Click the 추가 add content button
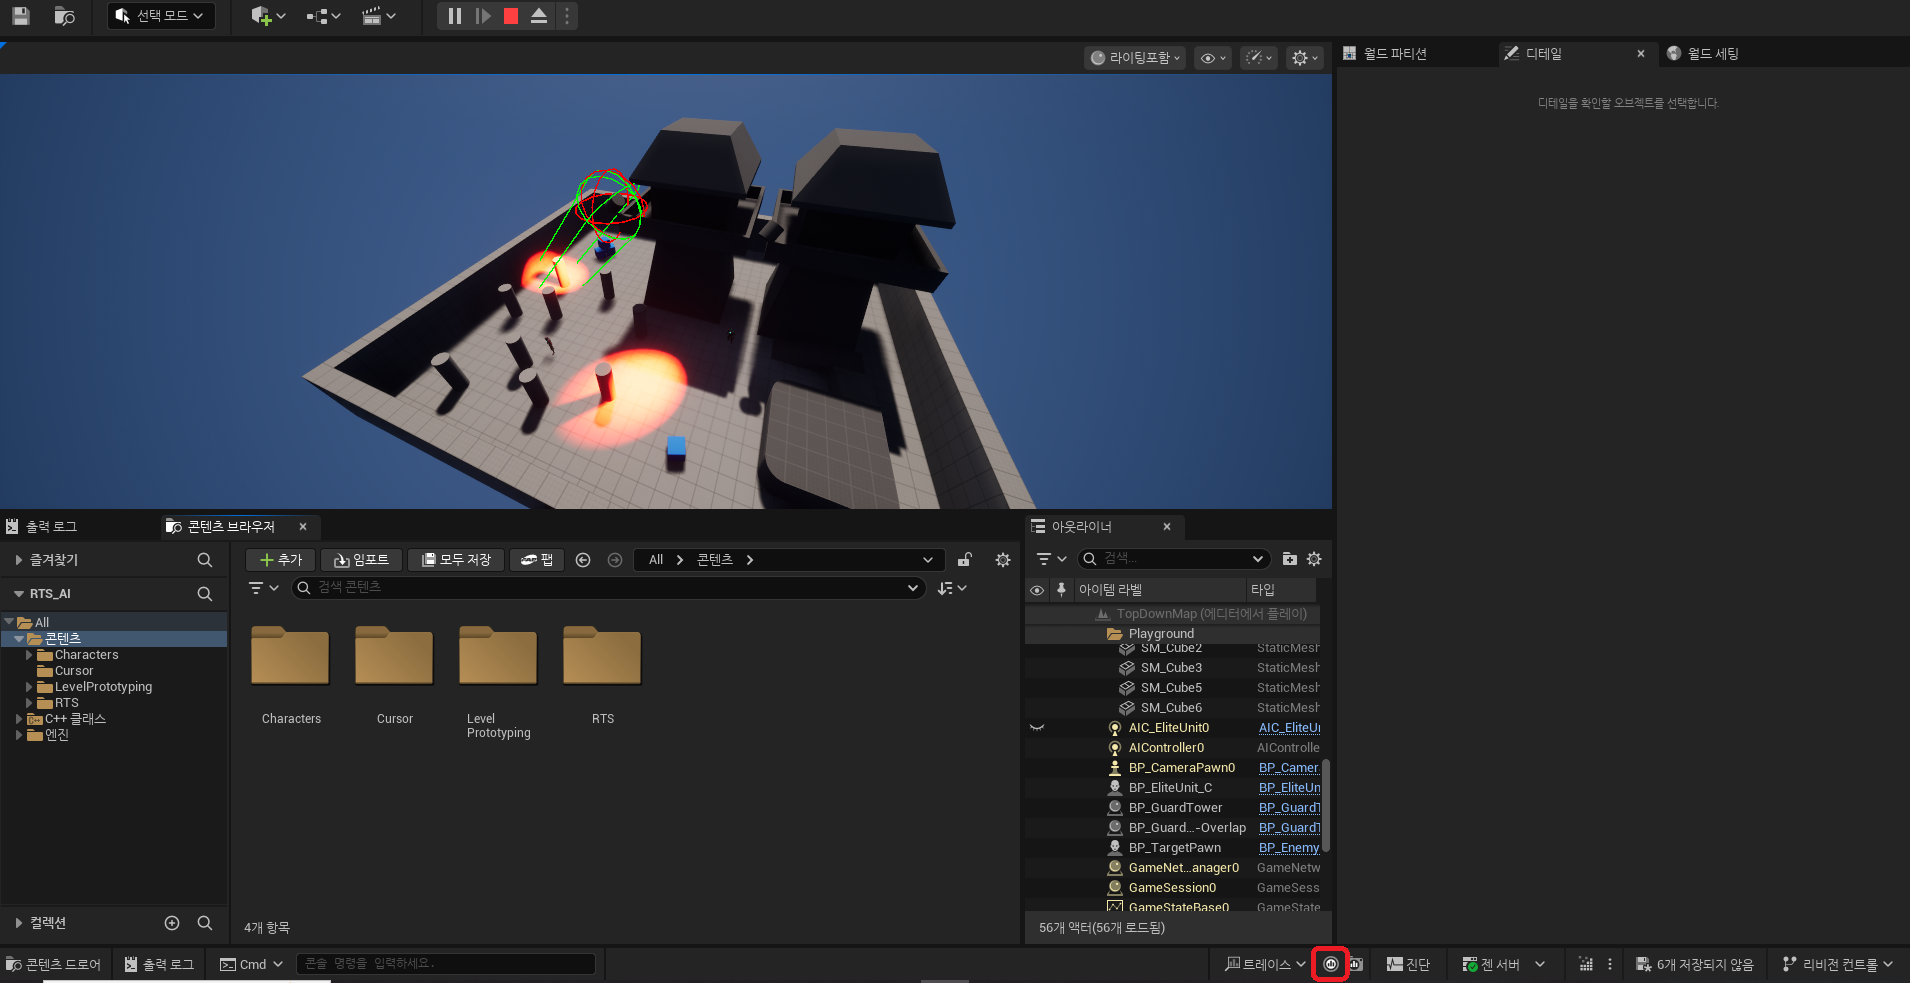 281,560
